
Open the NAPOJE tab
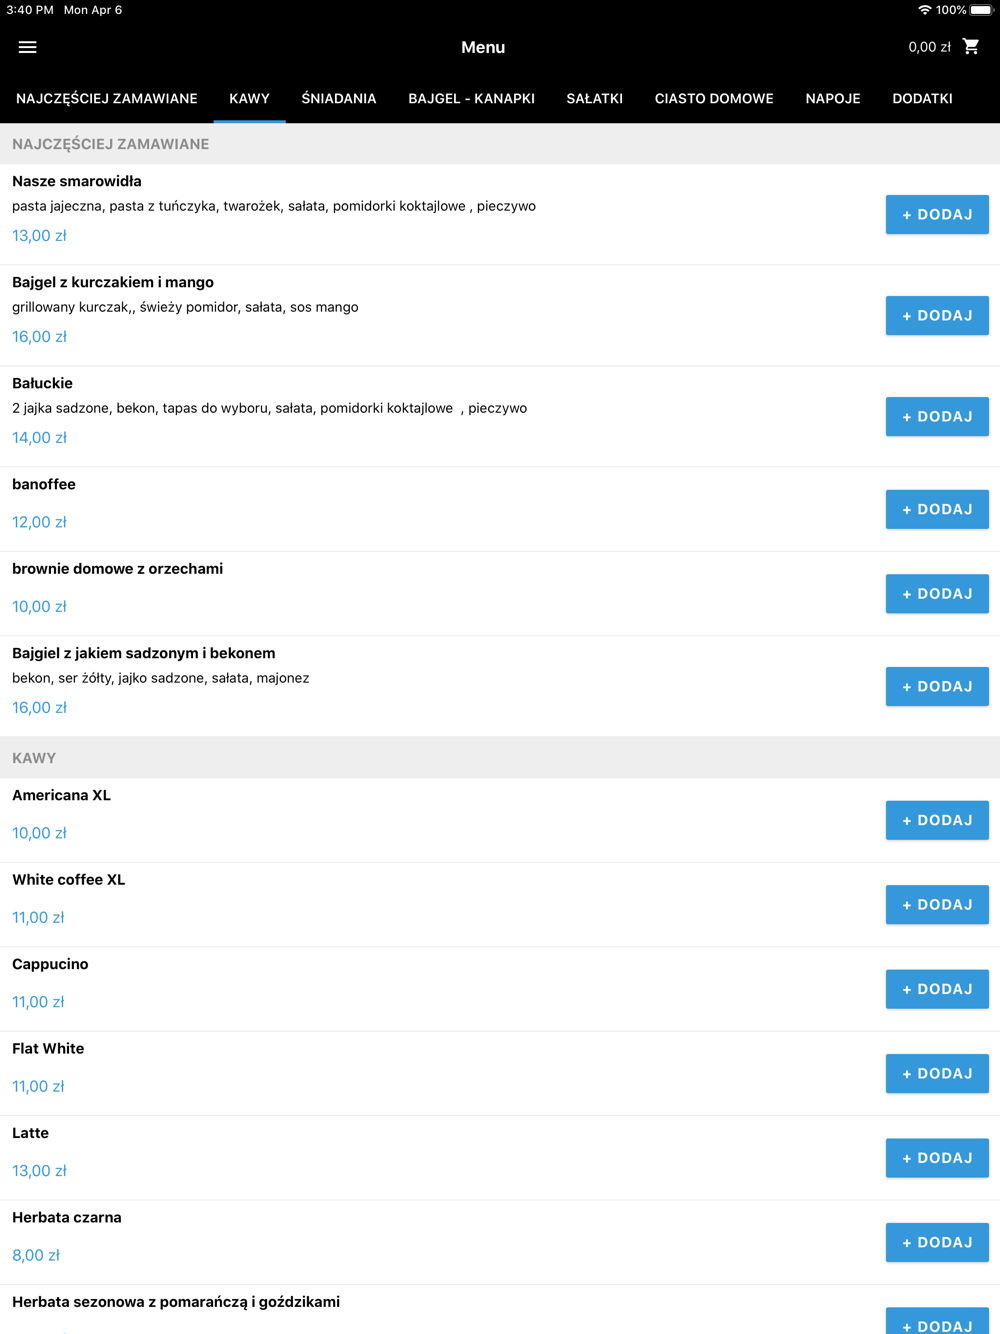pyautogui.click(x=833, y=99)
